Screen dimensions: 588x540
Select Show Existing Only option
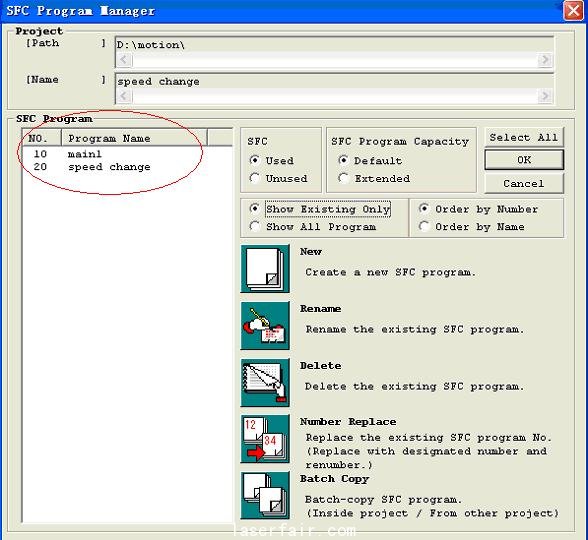(x=255, y=208)
